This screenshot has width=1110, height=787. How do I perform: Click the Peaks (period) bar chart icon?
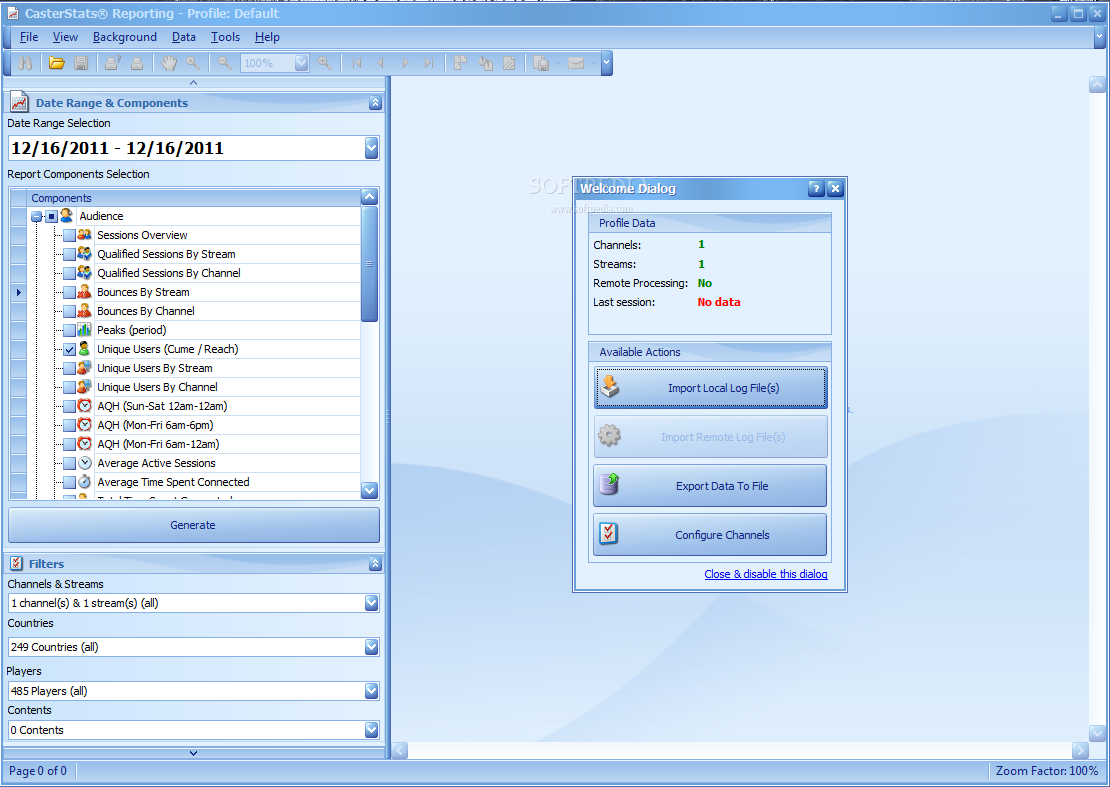click(84, 329)
